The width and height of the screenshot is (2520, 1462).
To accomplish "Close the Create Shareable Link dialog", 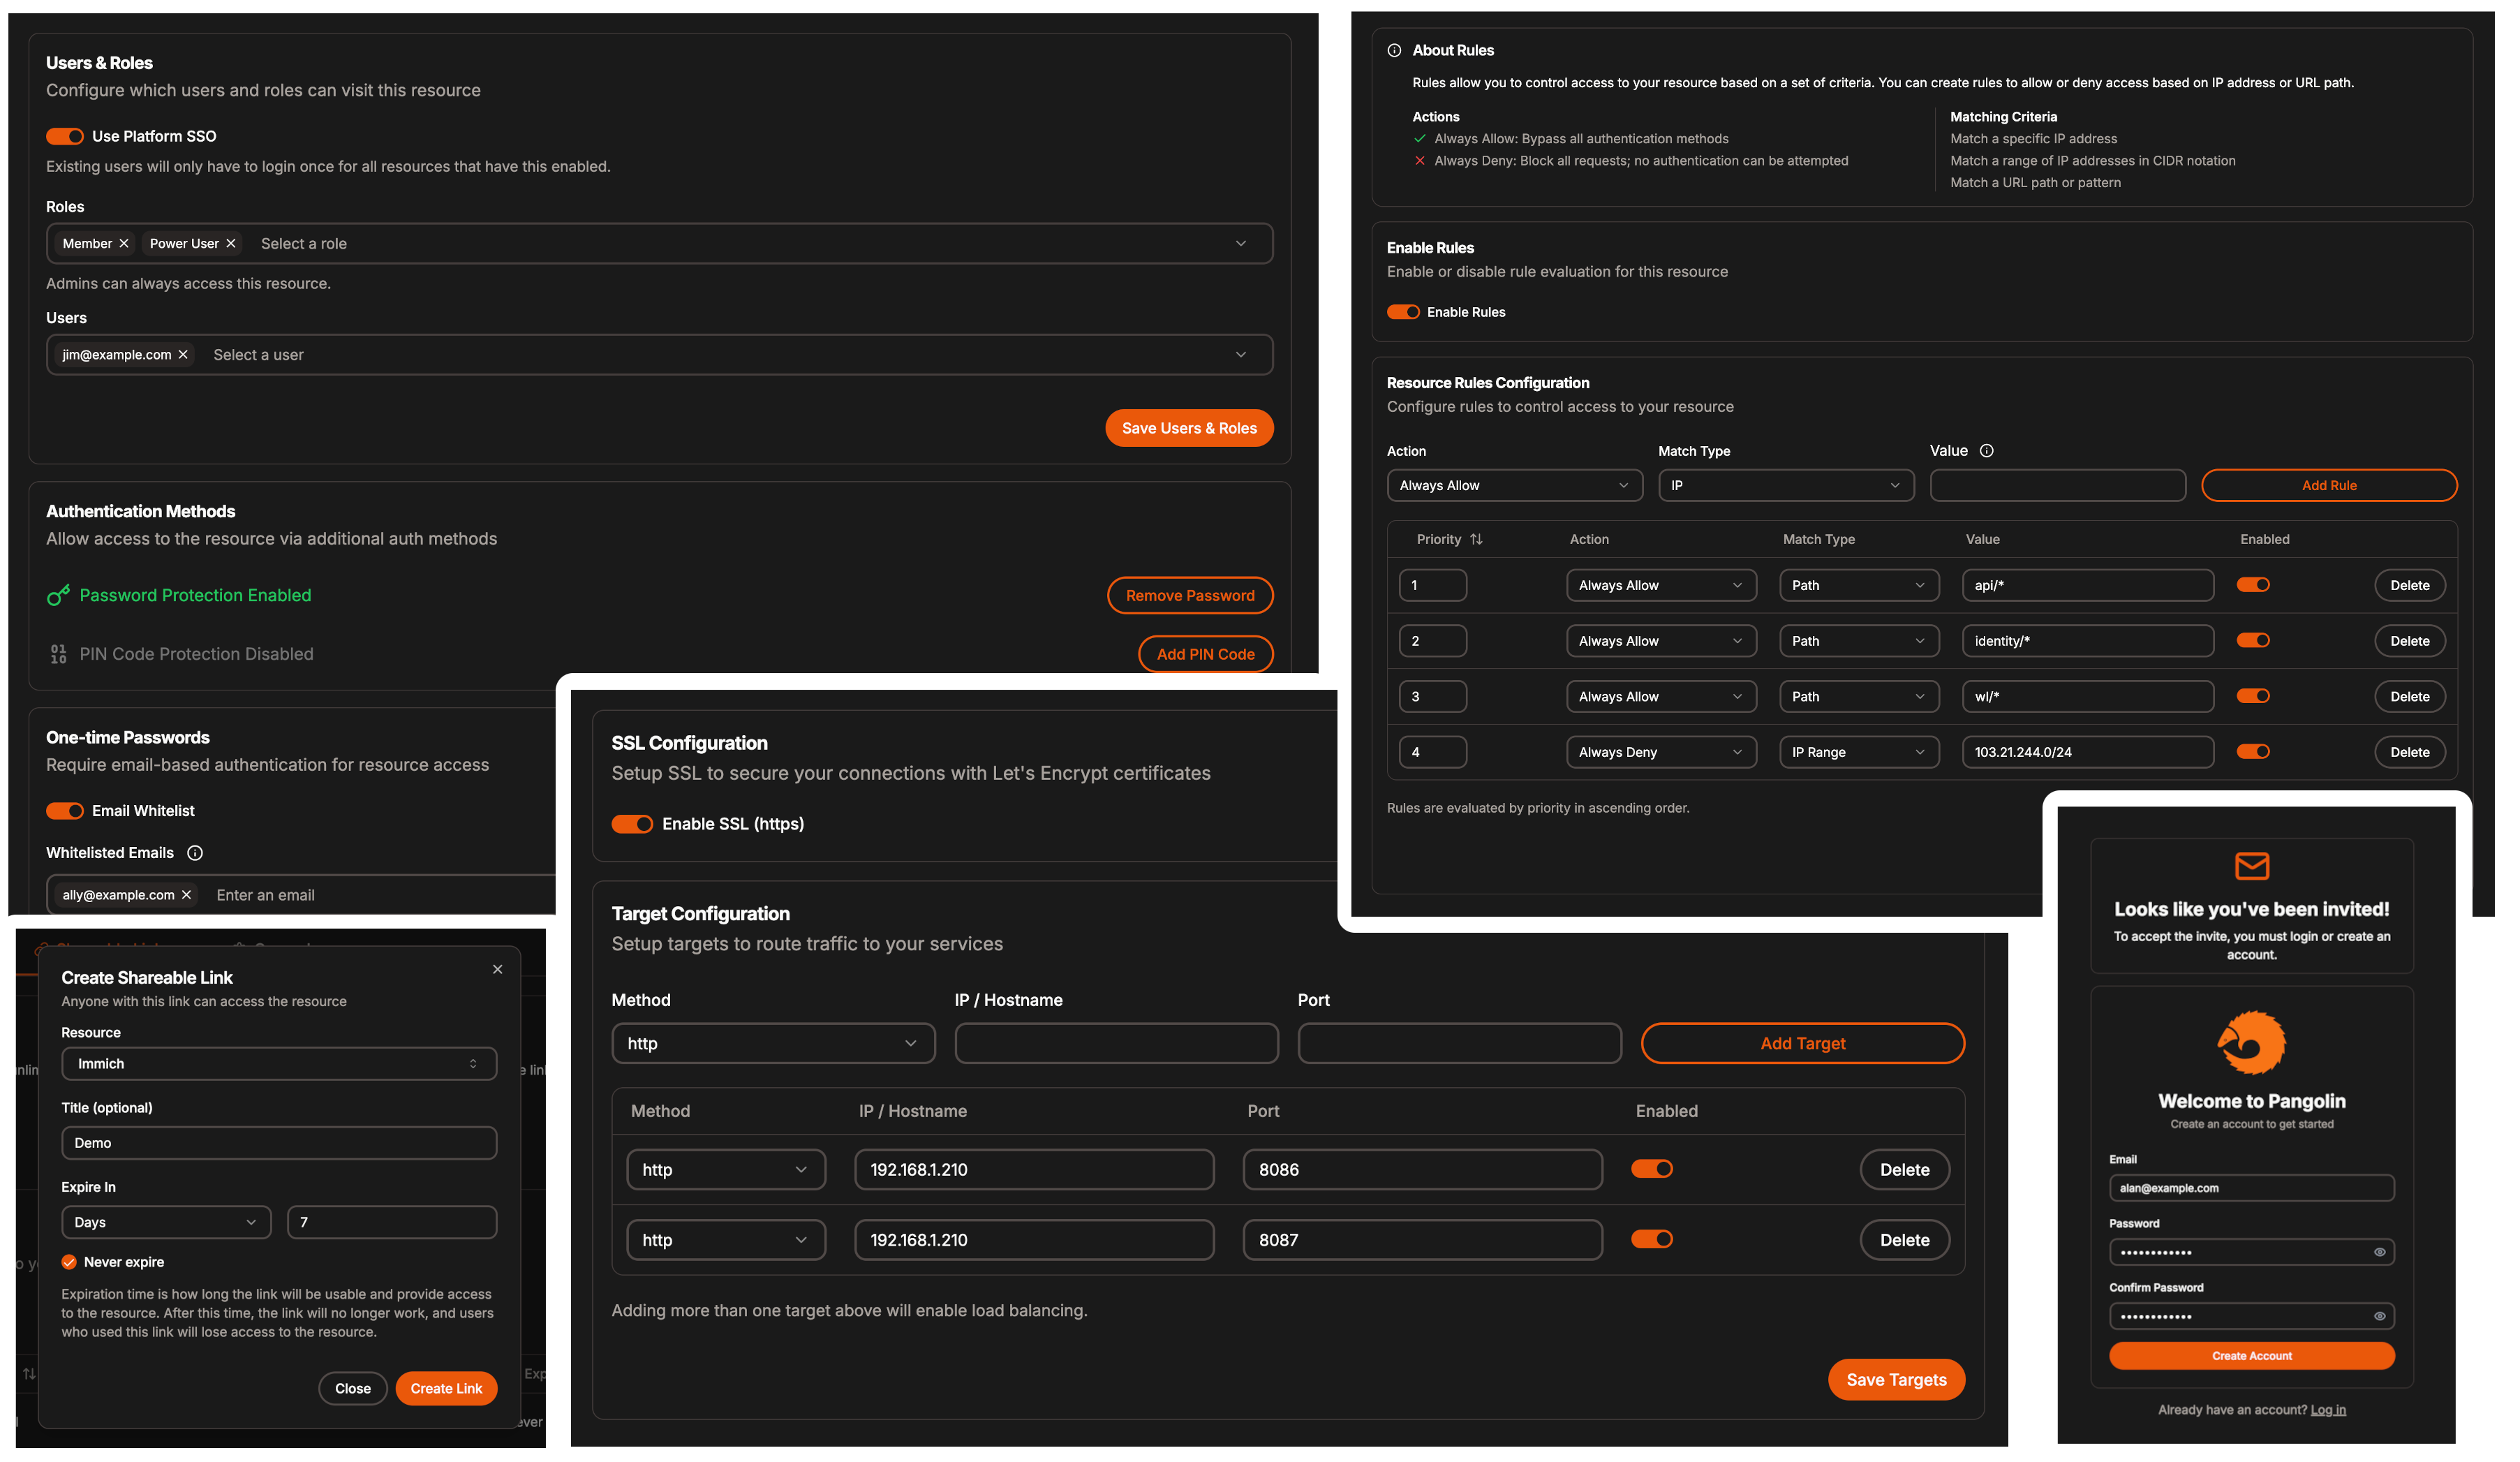I will [x=497, y=970].
